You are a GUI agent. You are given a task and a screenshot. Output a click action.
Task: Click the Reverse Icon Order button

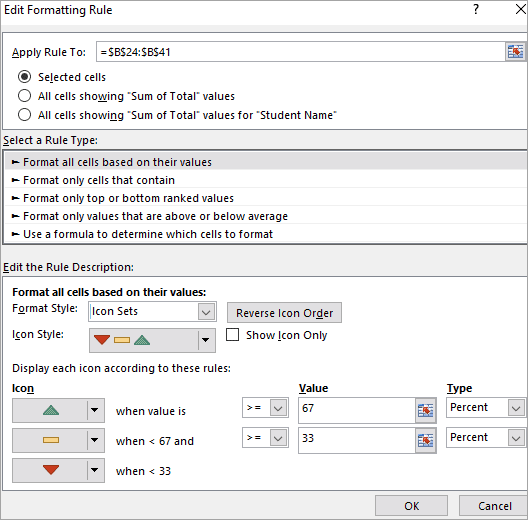click(284, 313)
